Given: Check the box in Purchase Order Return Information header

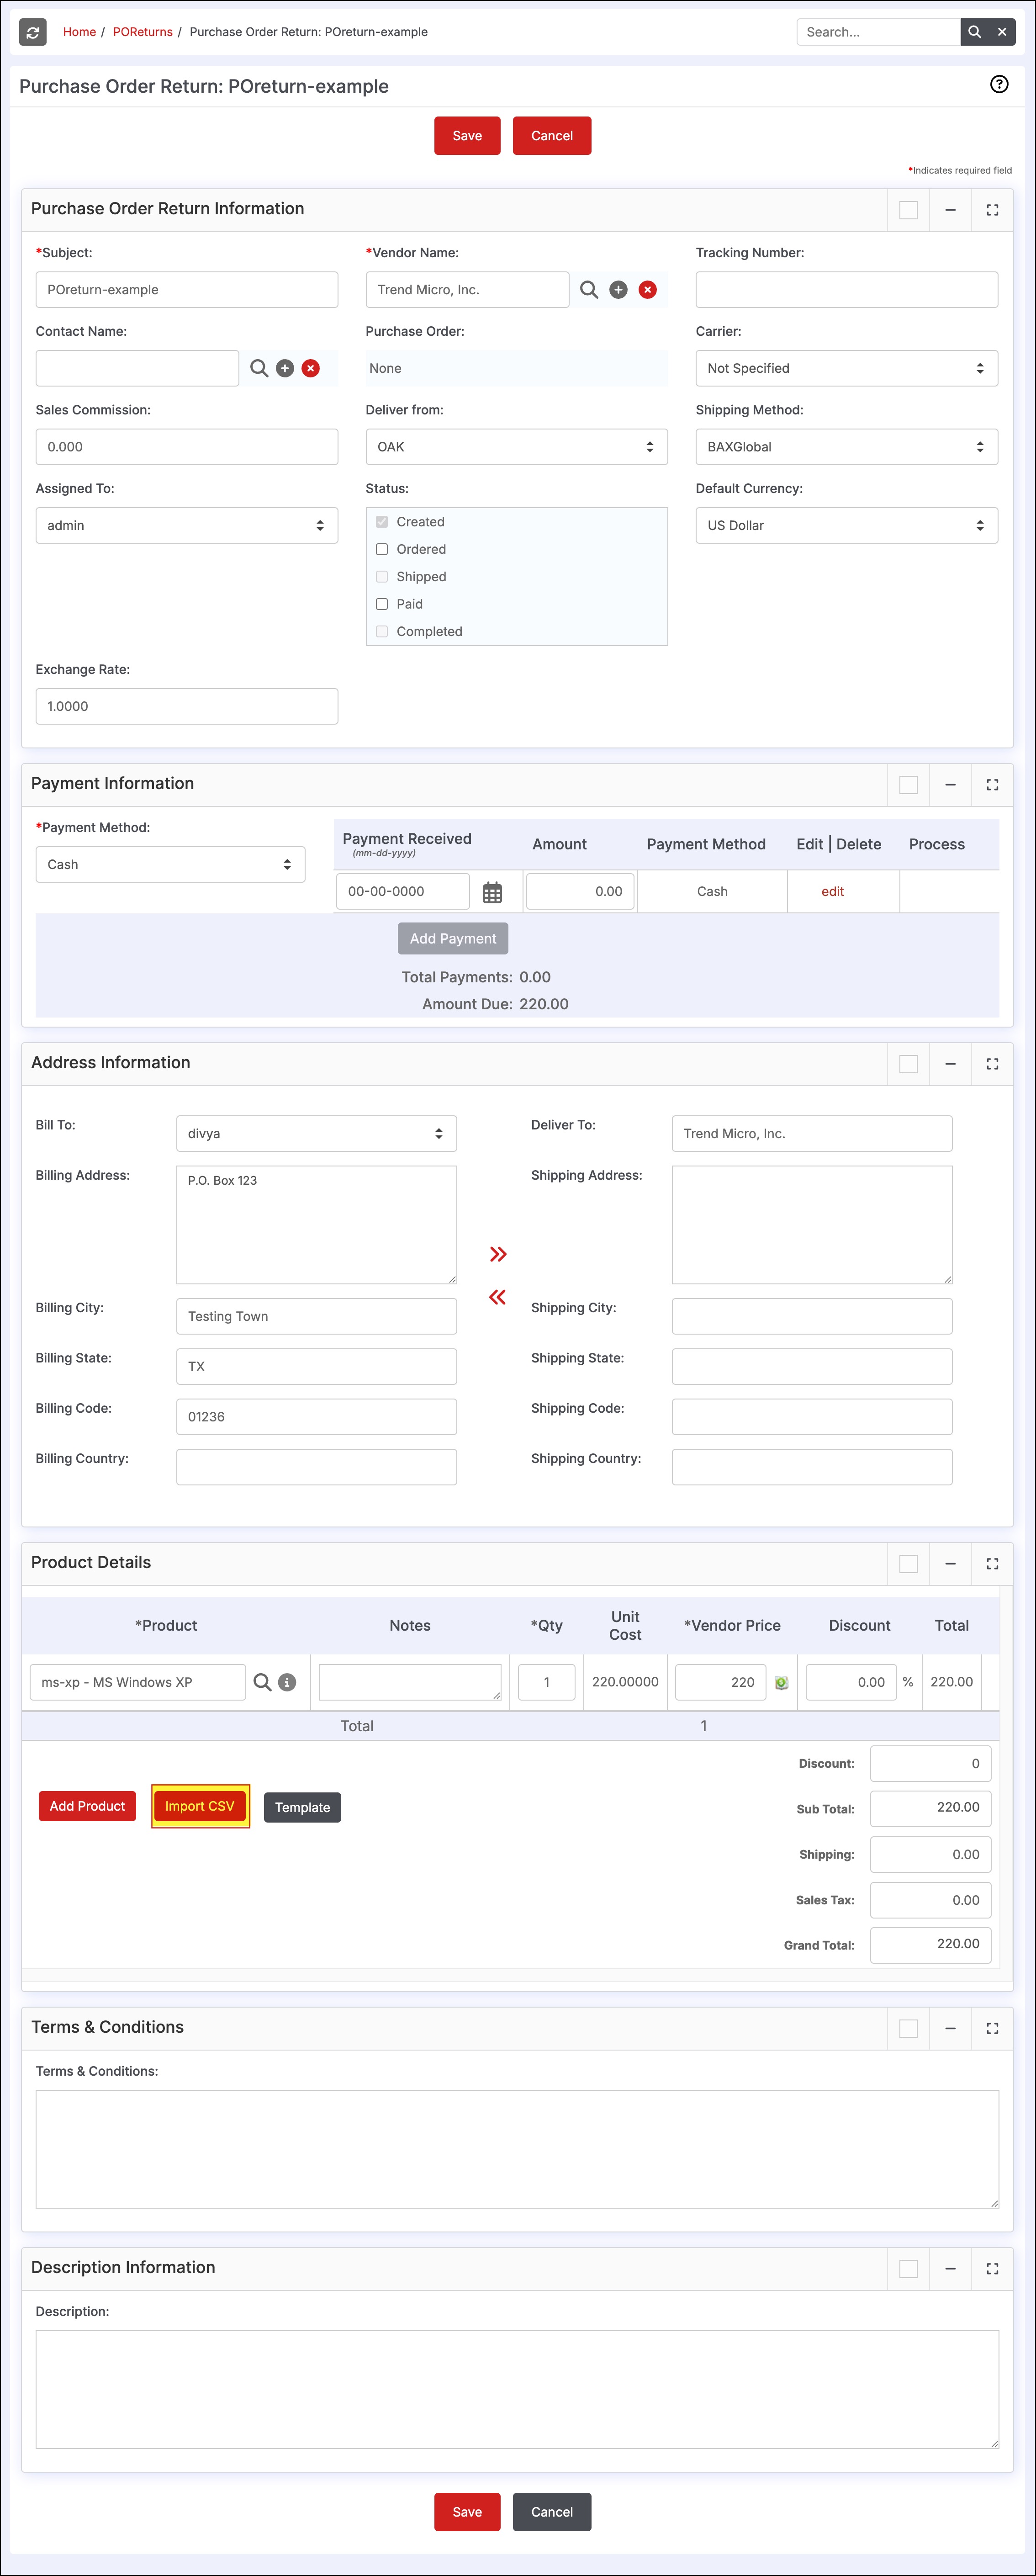Looking at the screenshot, I should pos(908,210).
